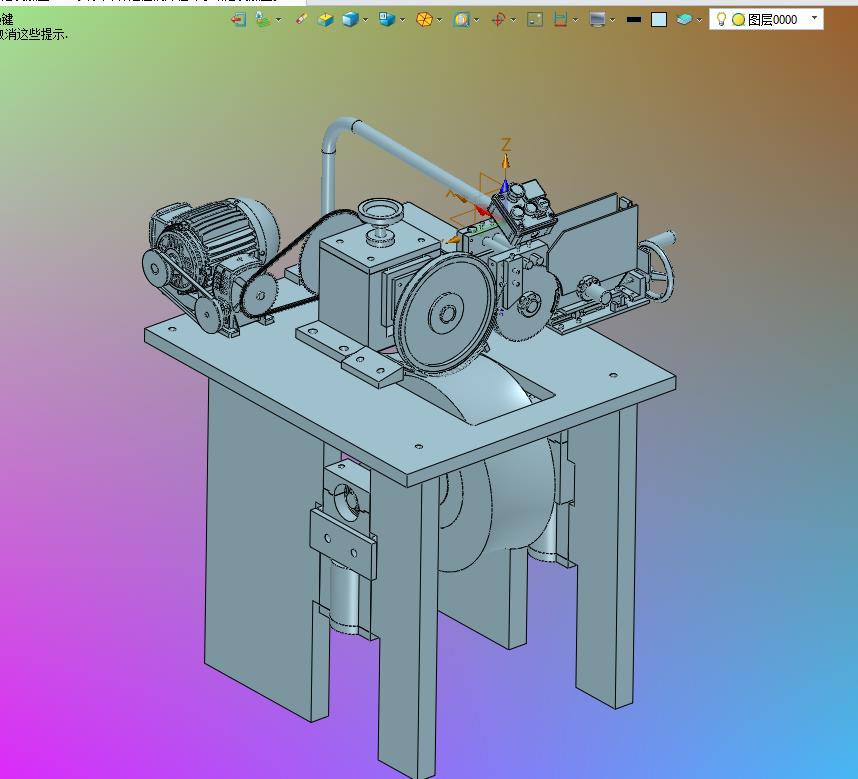Click the Z axis arrow of triad

coord(506,160)
